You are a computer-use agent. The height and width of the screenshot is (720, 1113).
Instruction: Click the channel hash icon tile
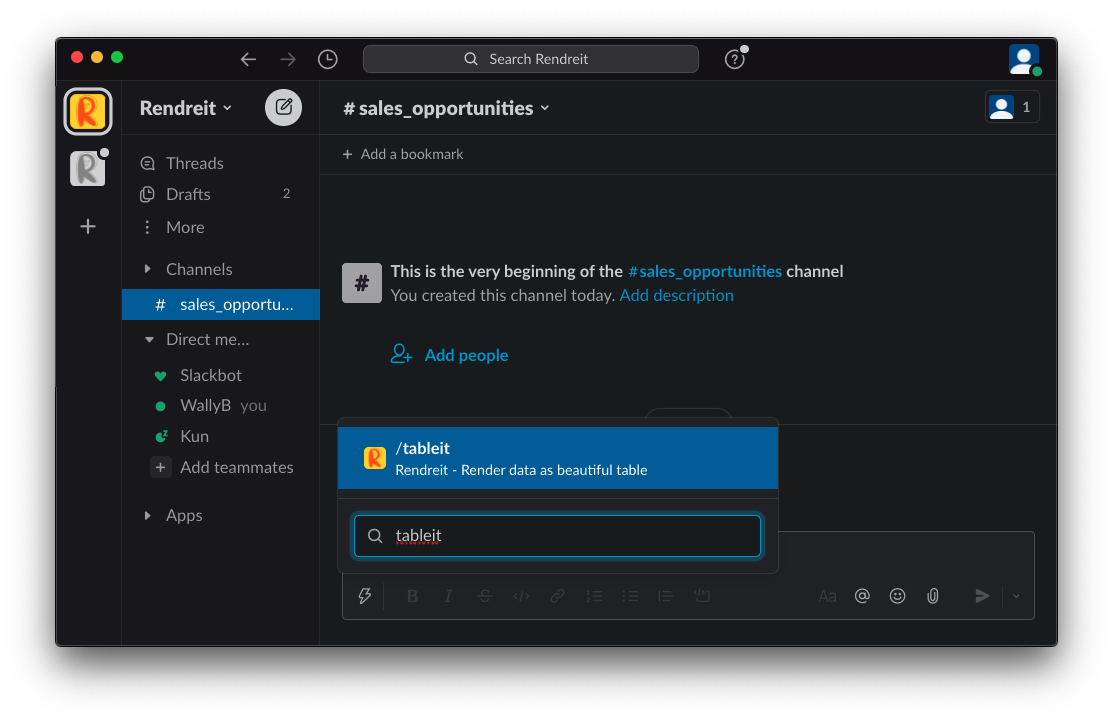coord(362,283)
